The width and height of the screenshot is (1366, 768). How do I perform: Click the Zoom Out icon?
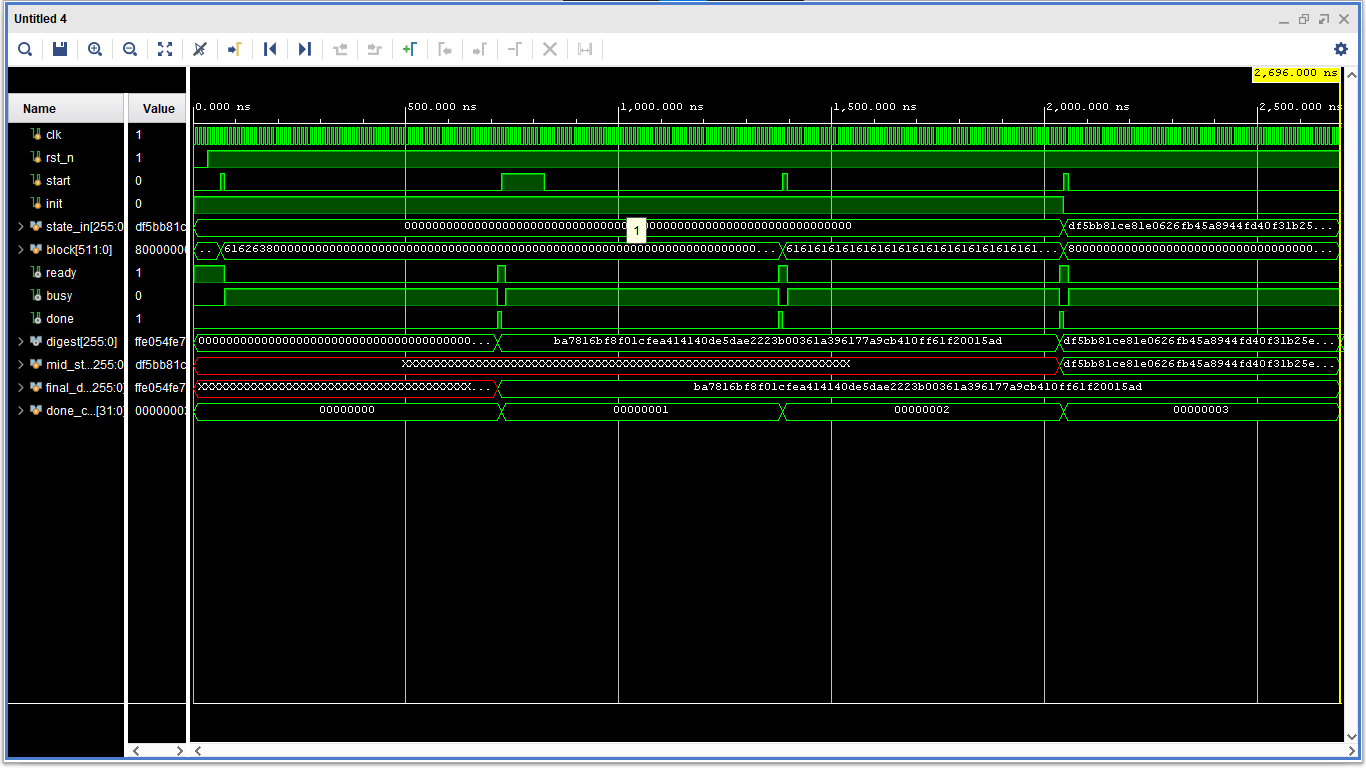tap(130, 49)
